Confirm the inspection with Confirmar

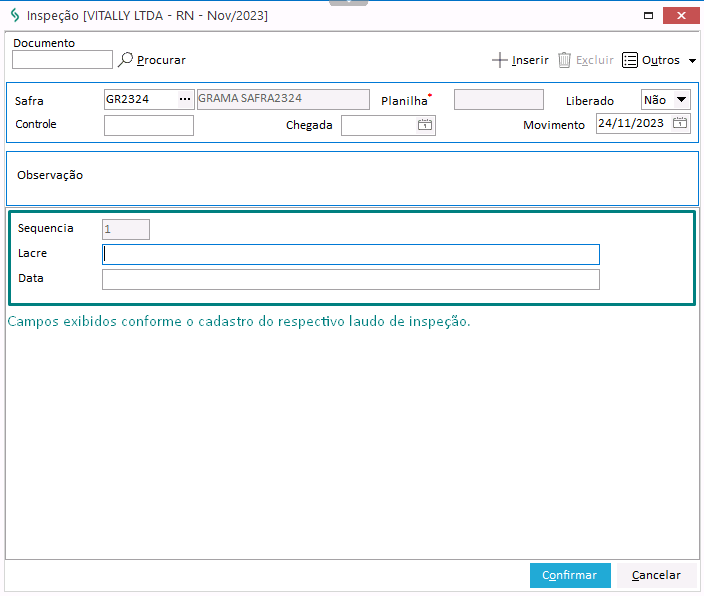pyautogui.click(x=570, y=575)
